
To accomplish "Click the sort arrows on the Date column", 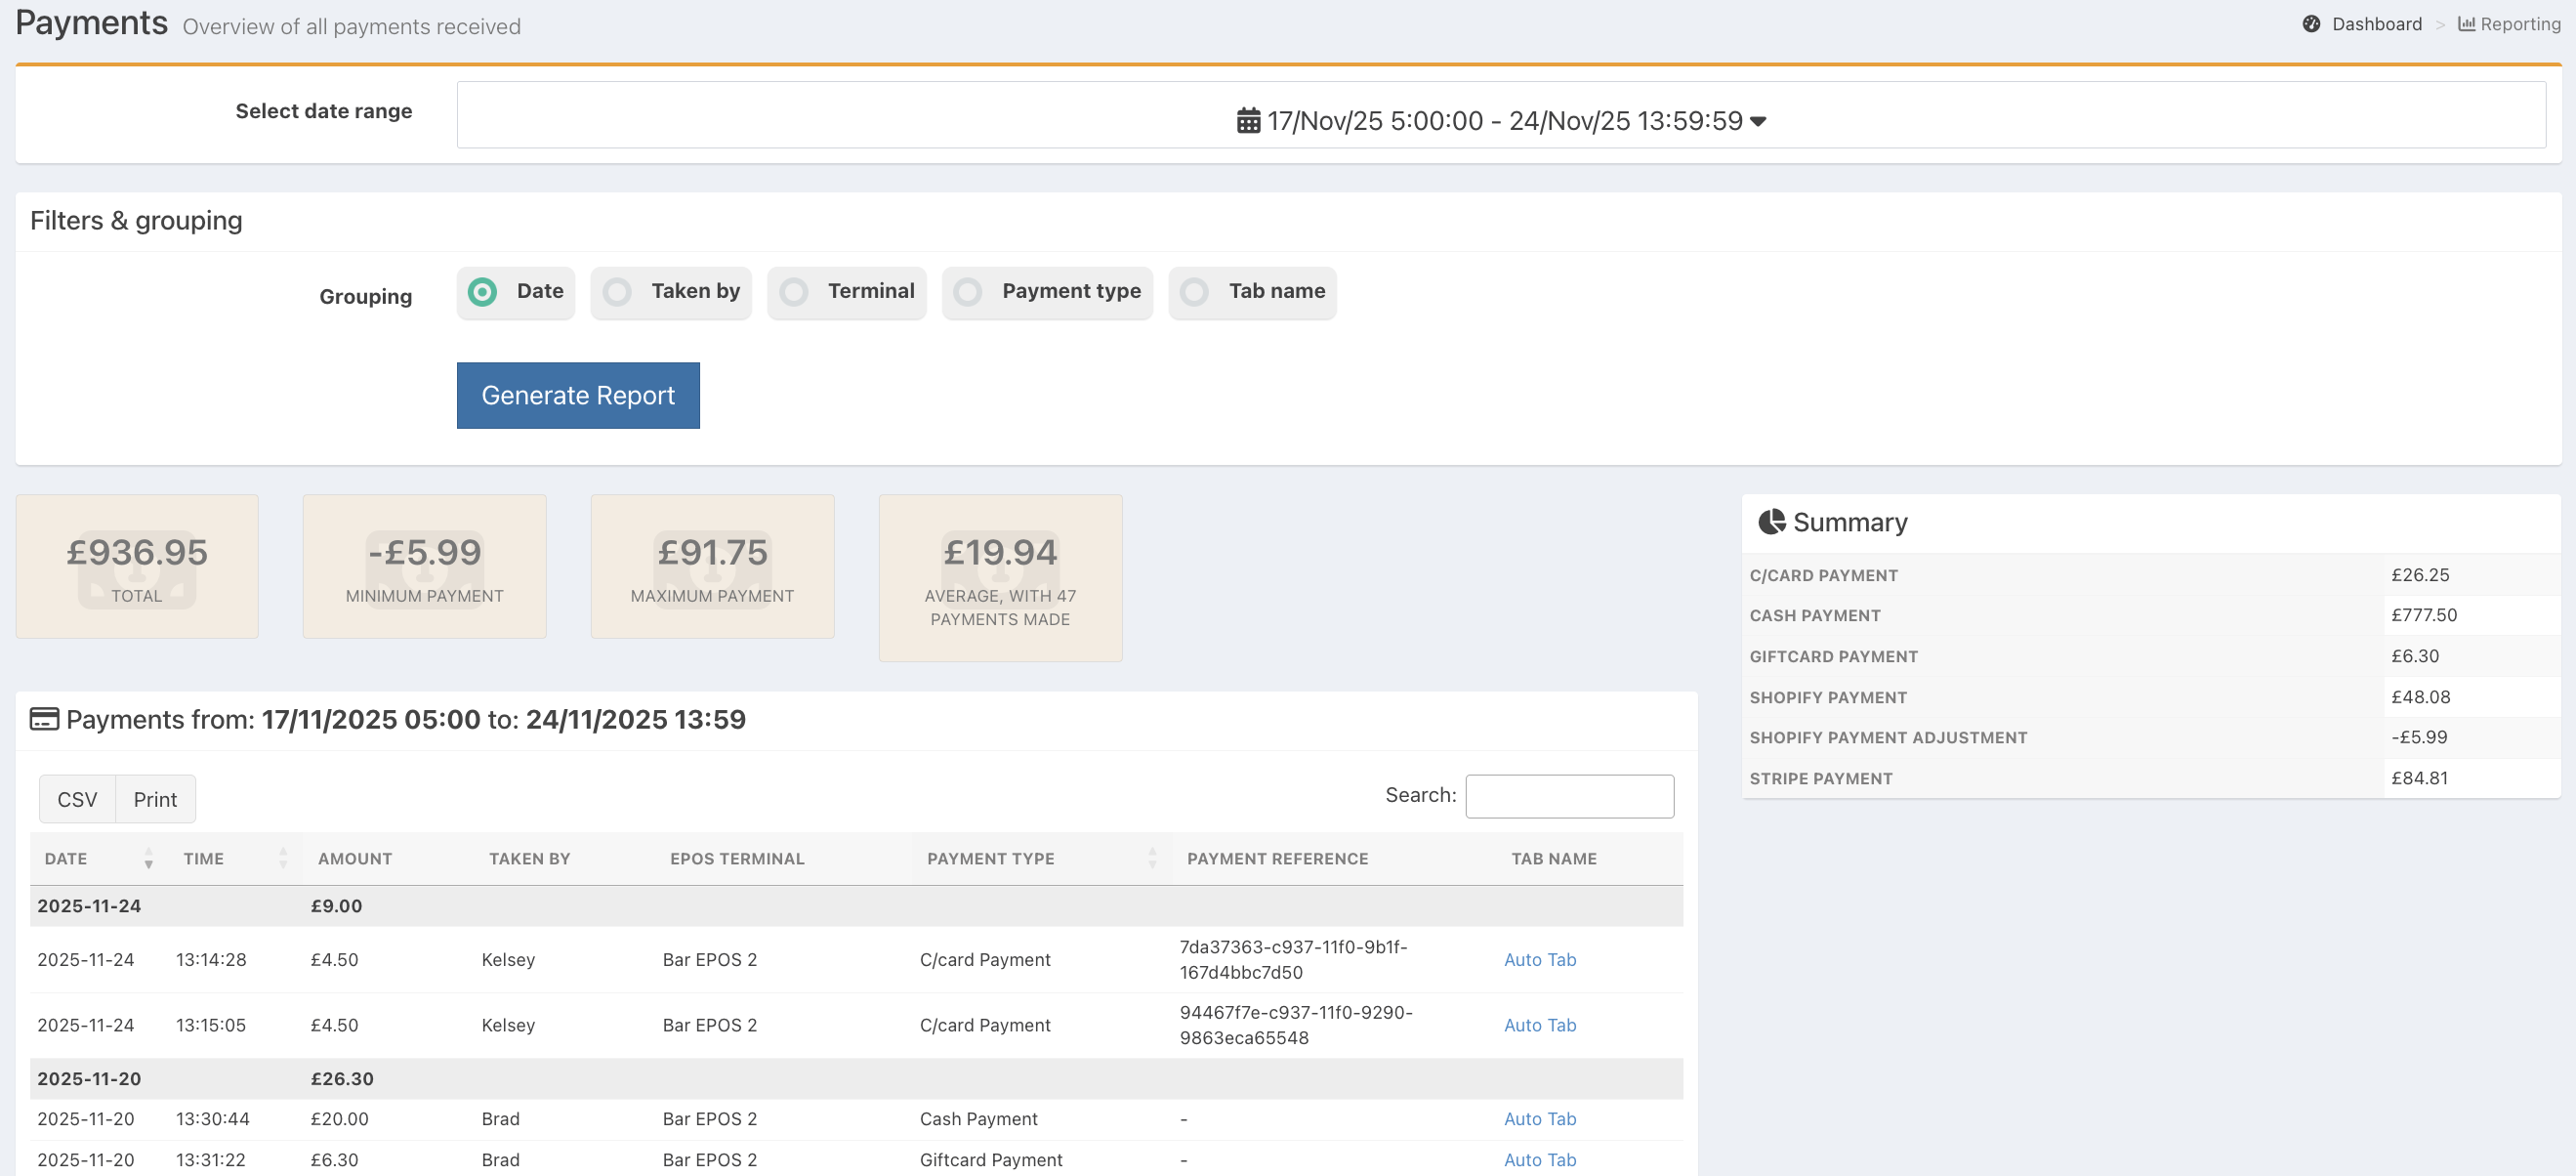I will (x=148, y=859).
